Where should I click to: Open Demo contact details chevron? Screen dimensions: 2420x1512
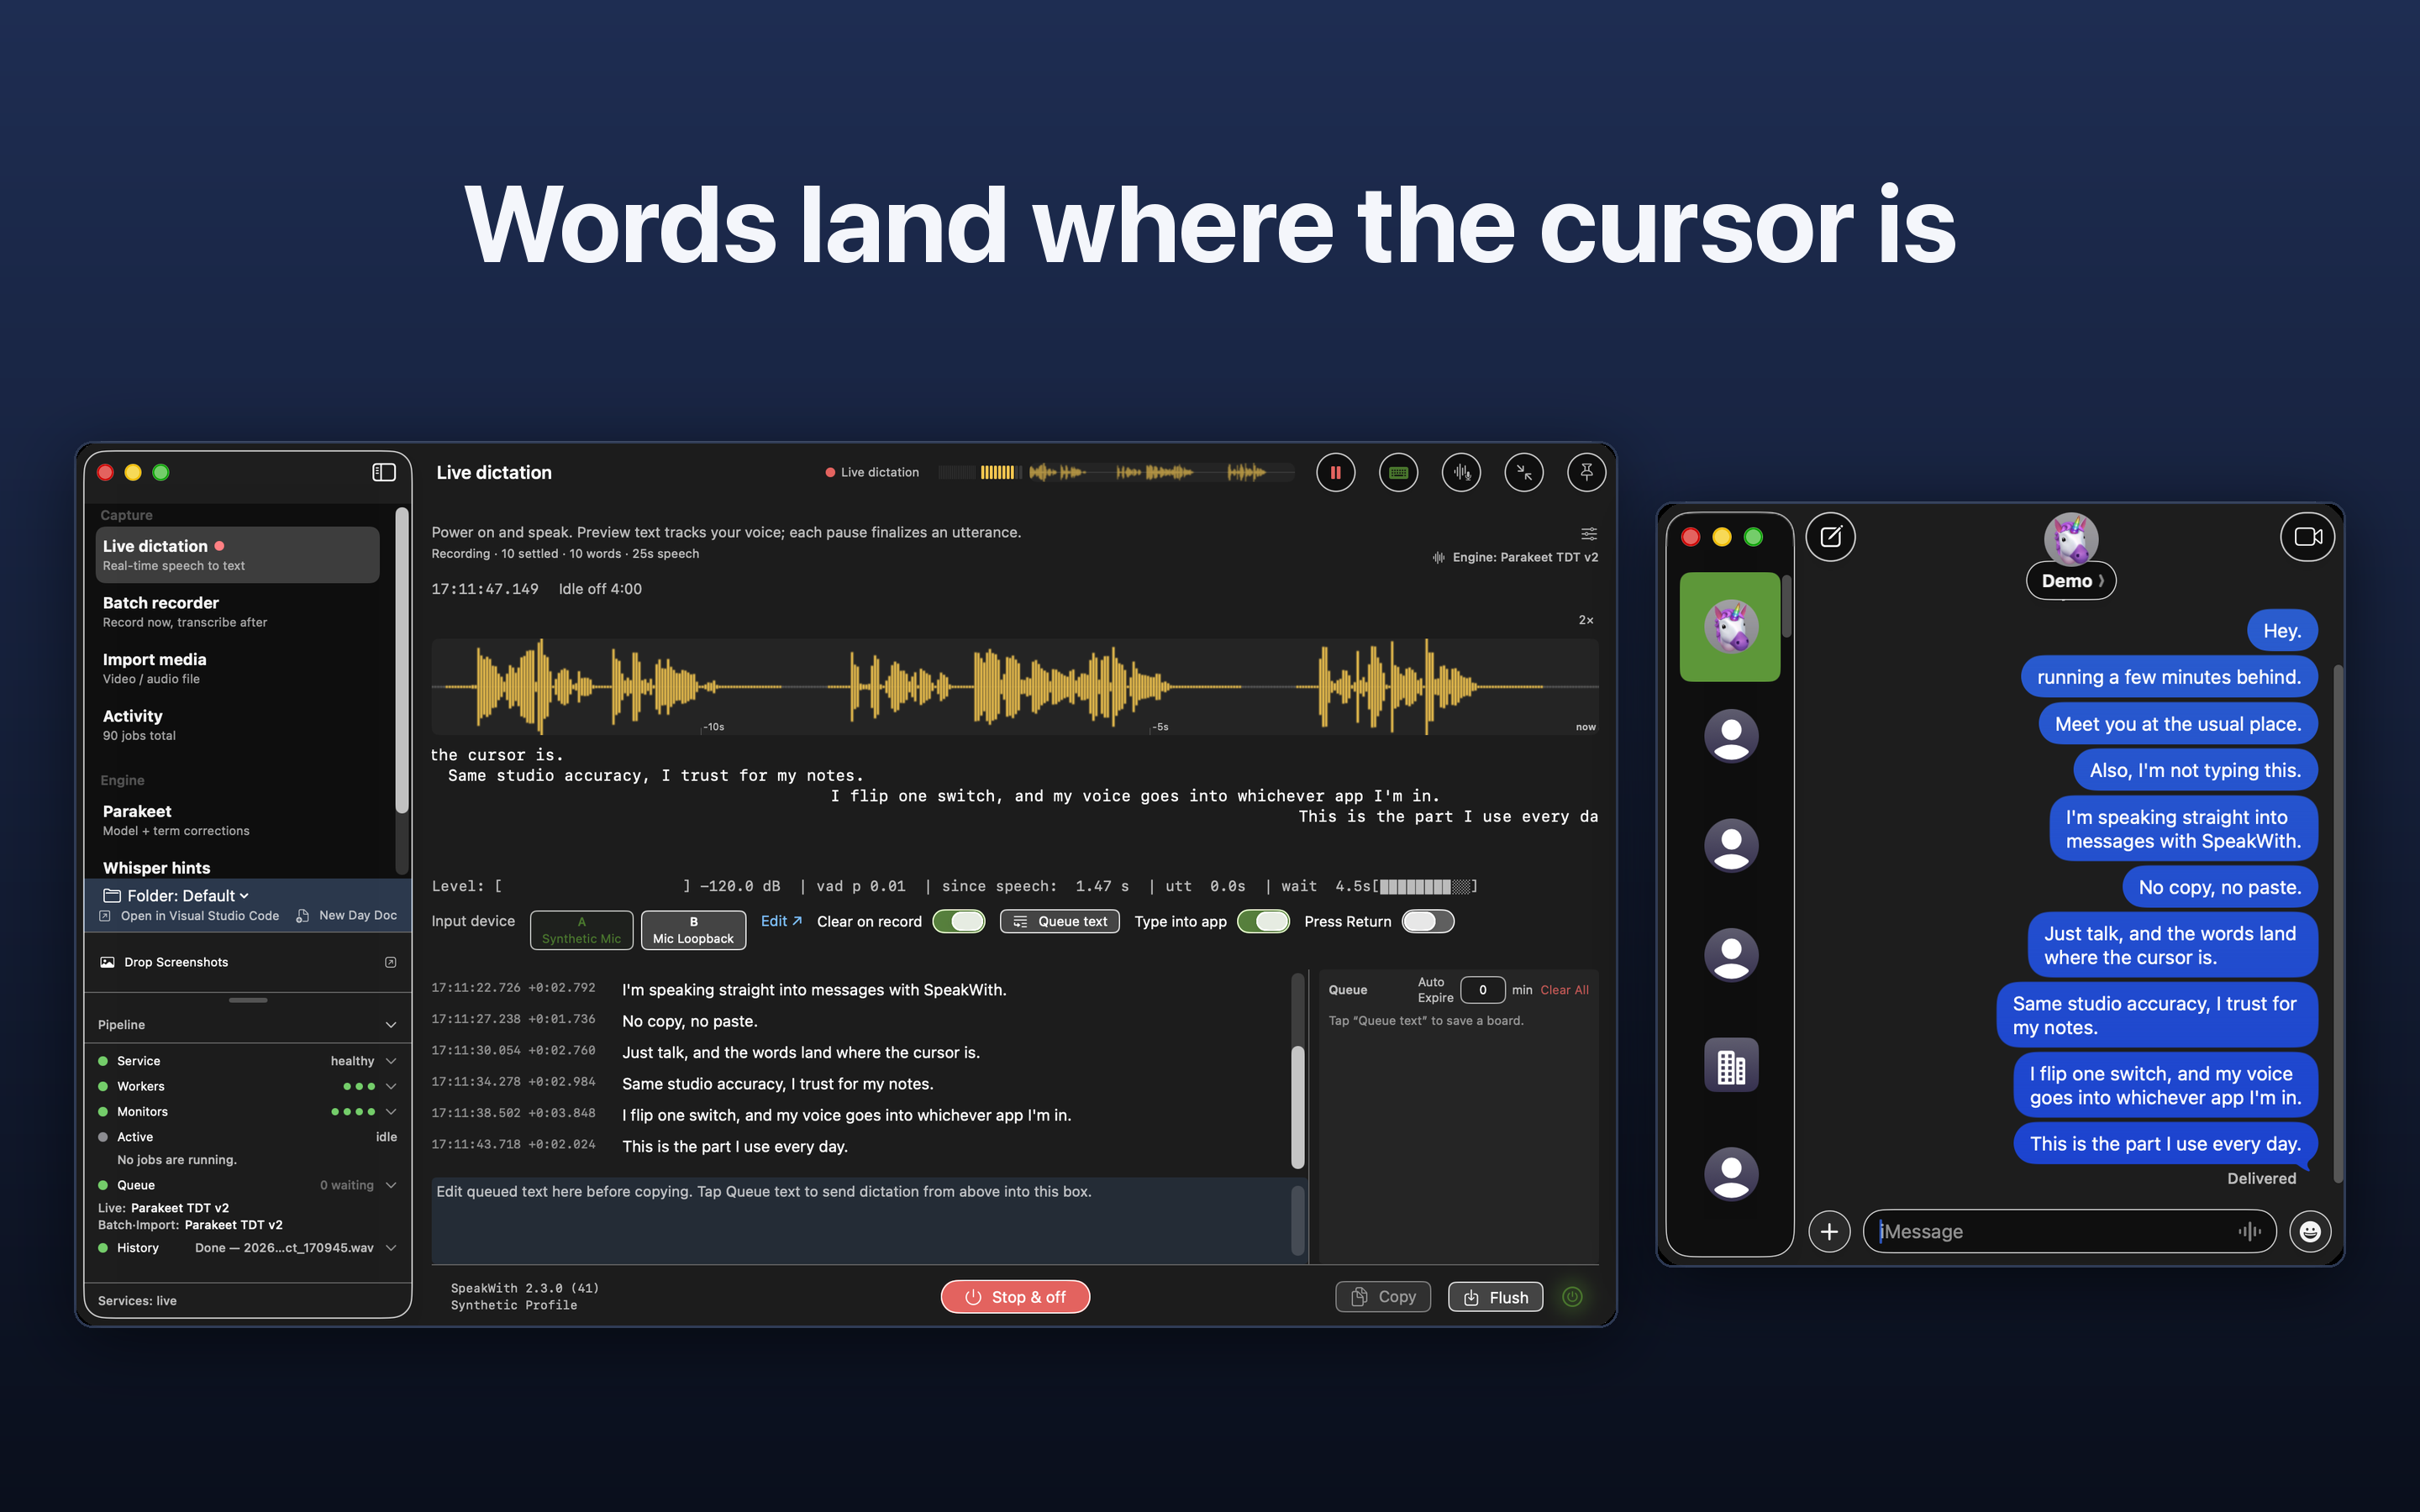click(2101, 581)
